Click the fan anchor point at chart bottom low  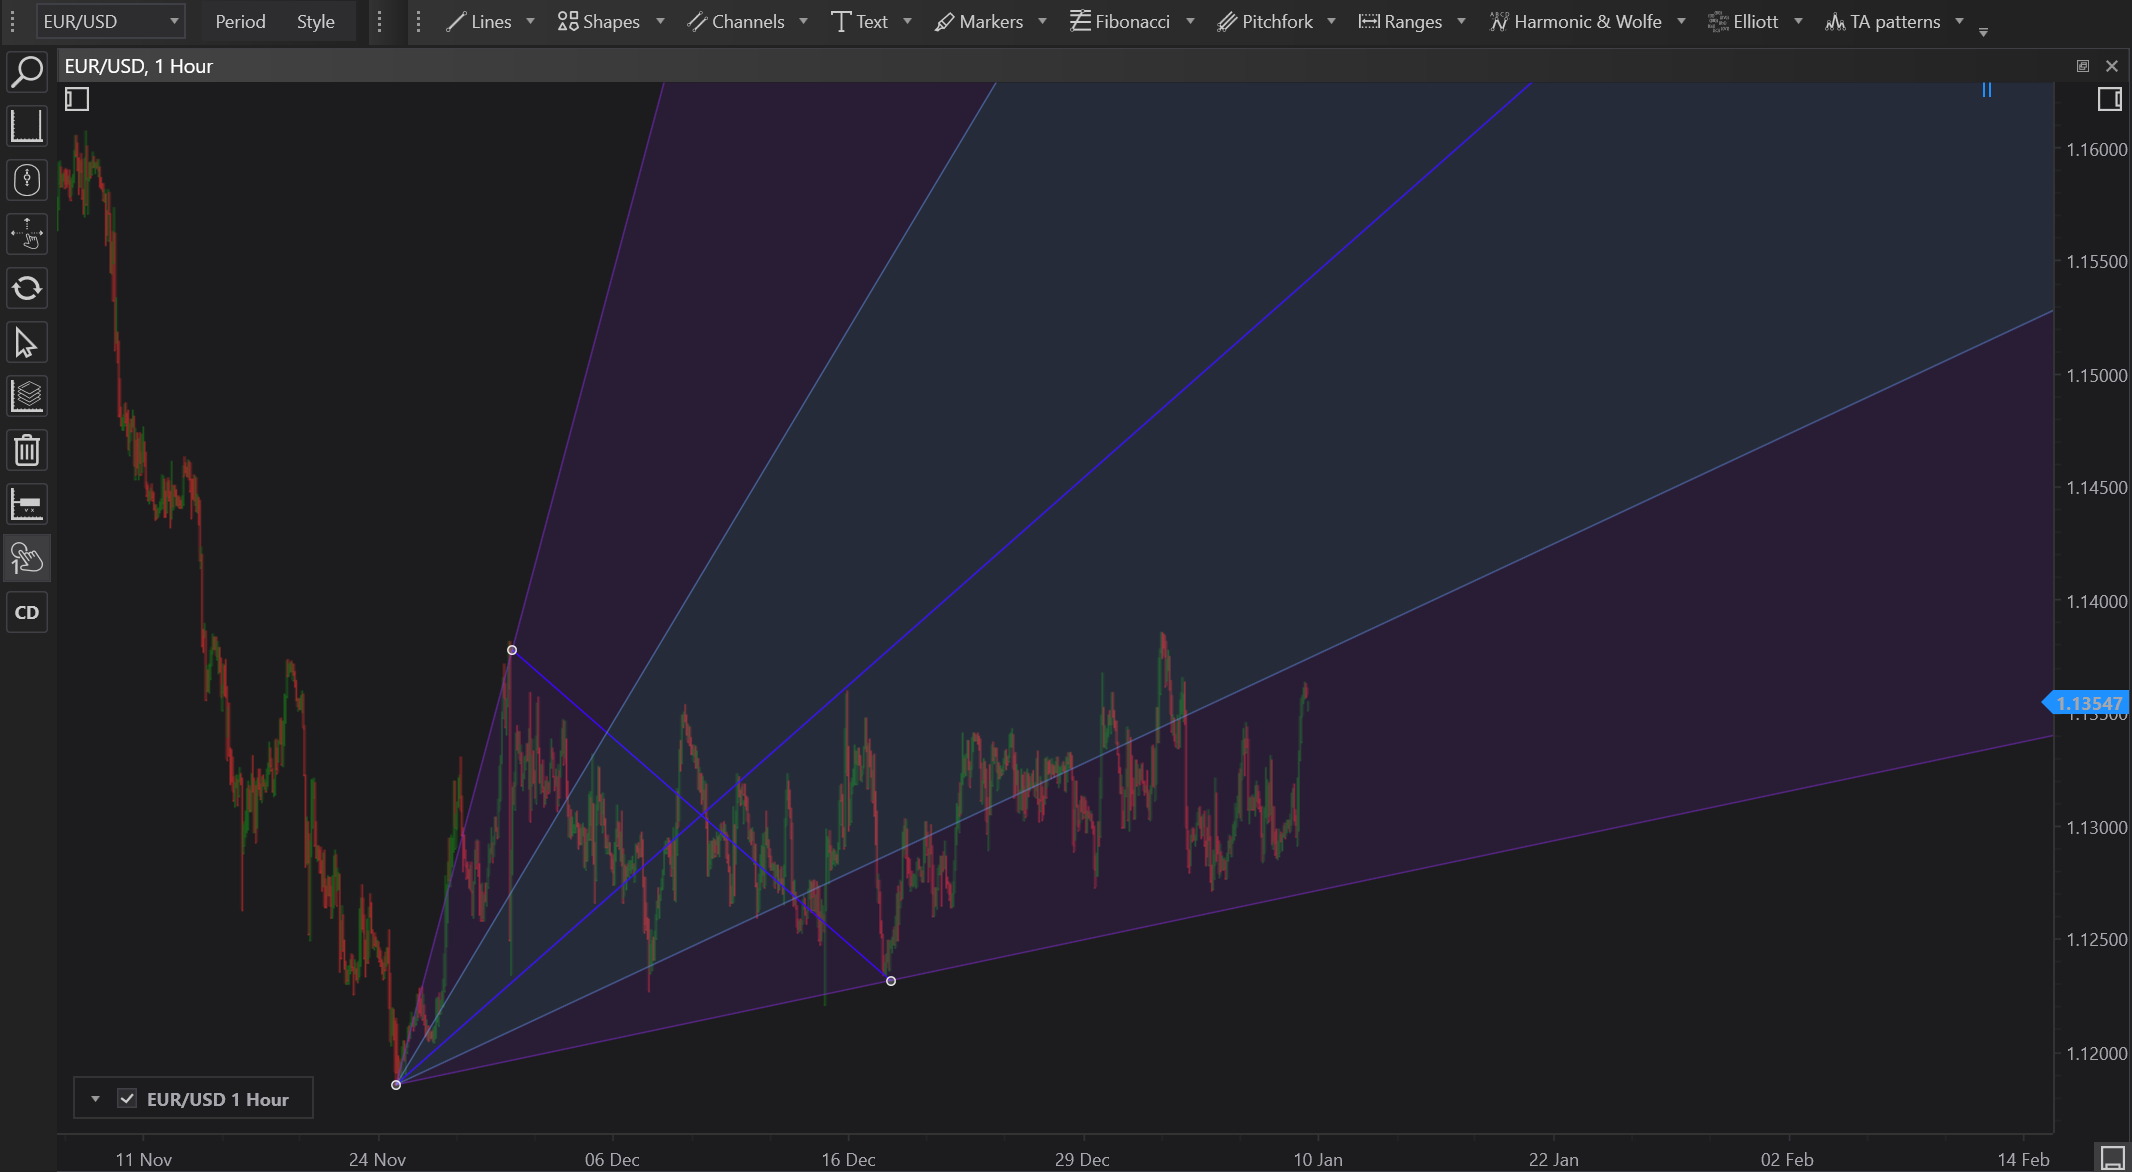pyautogui.click(x=396, y=1084)
